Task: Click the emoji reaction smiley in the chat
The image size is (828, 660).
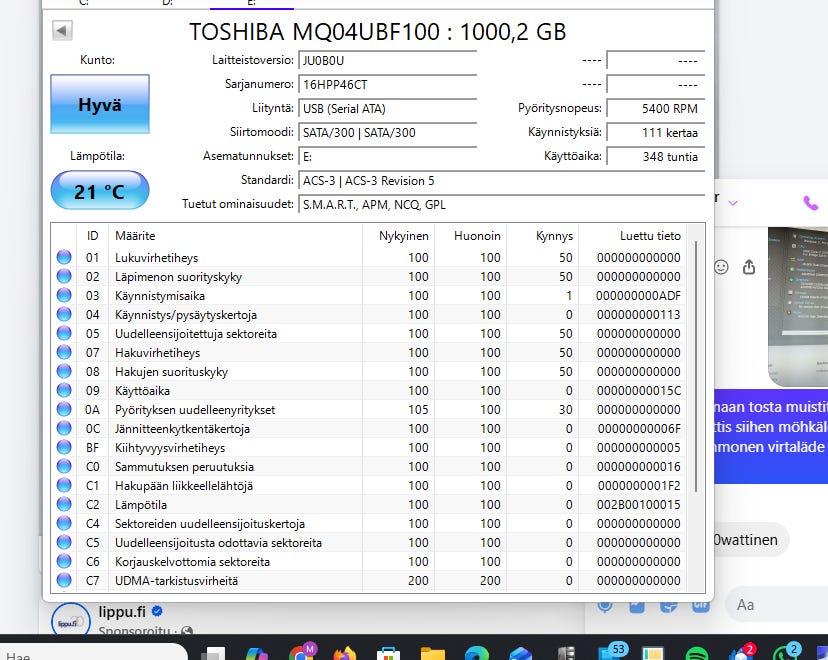Action: coord(721,267)
